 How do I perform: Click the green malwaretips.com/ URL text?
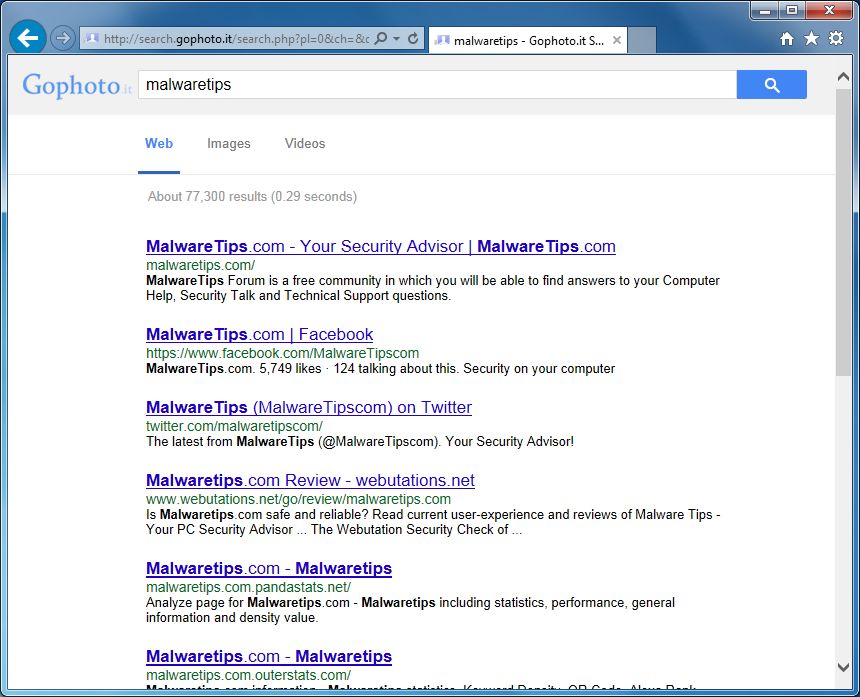[200, 265]
